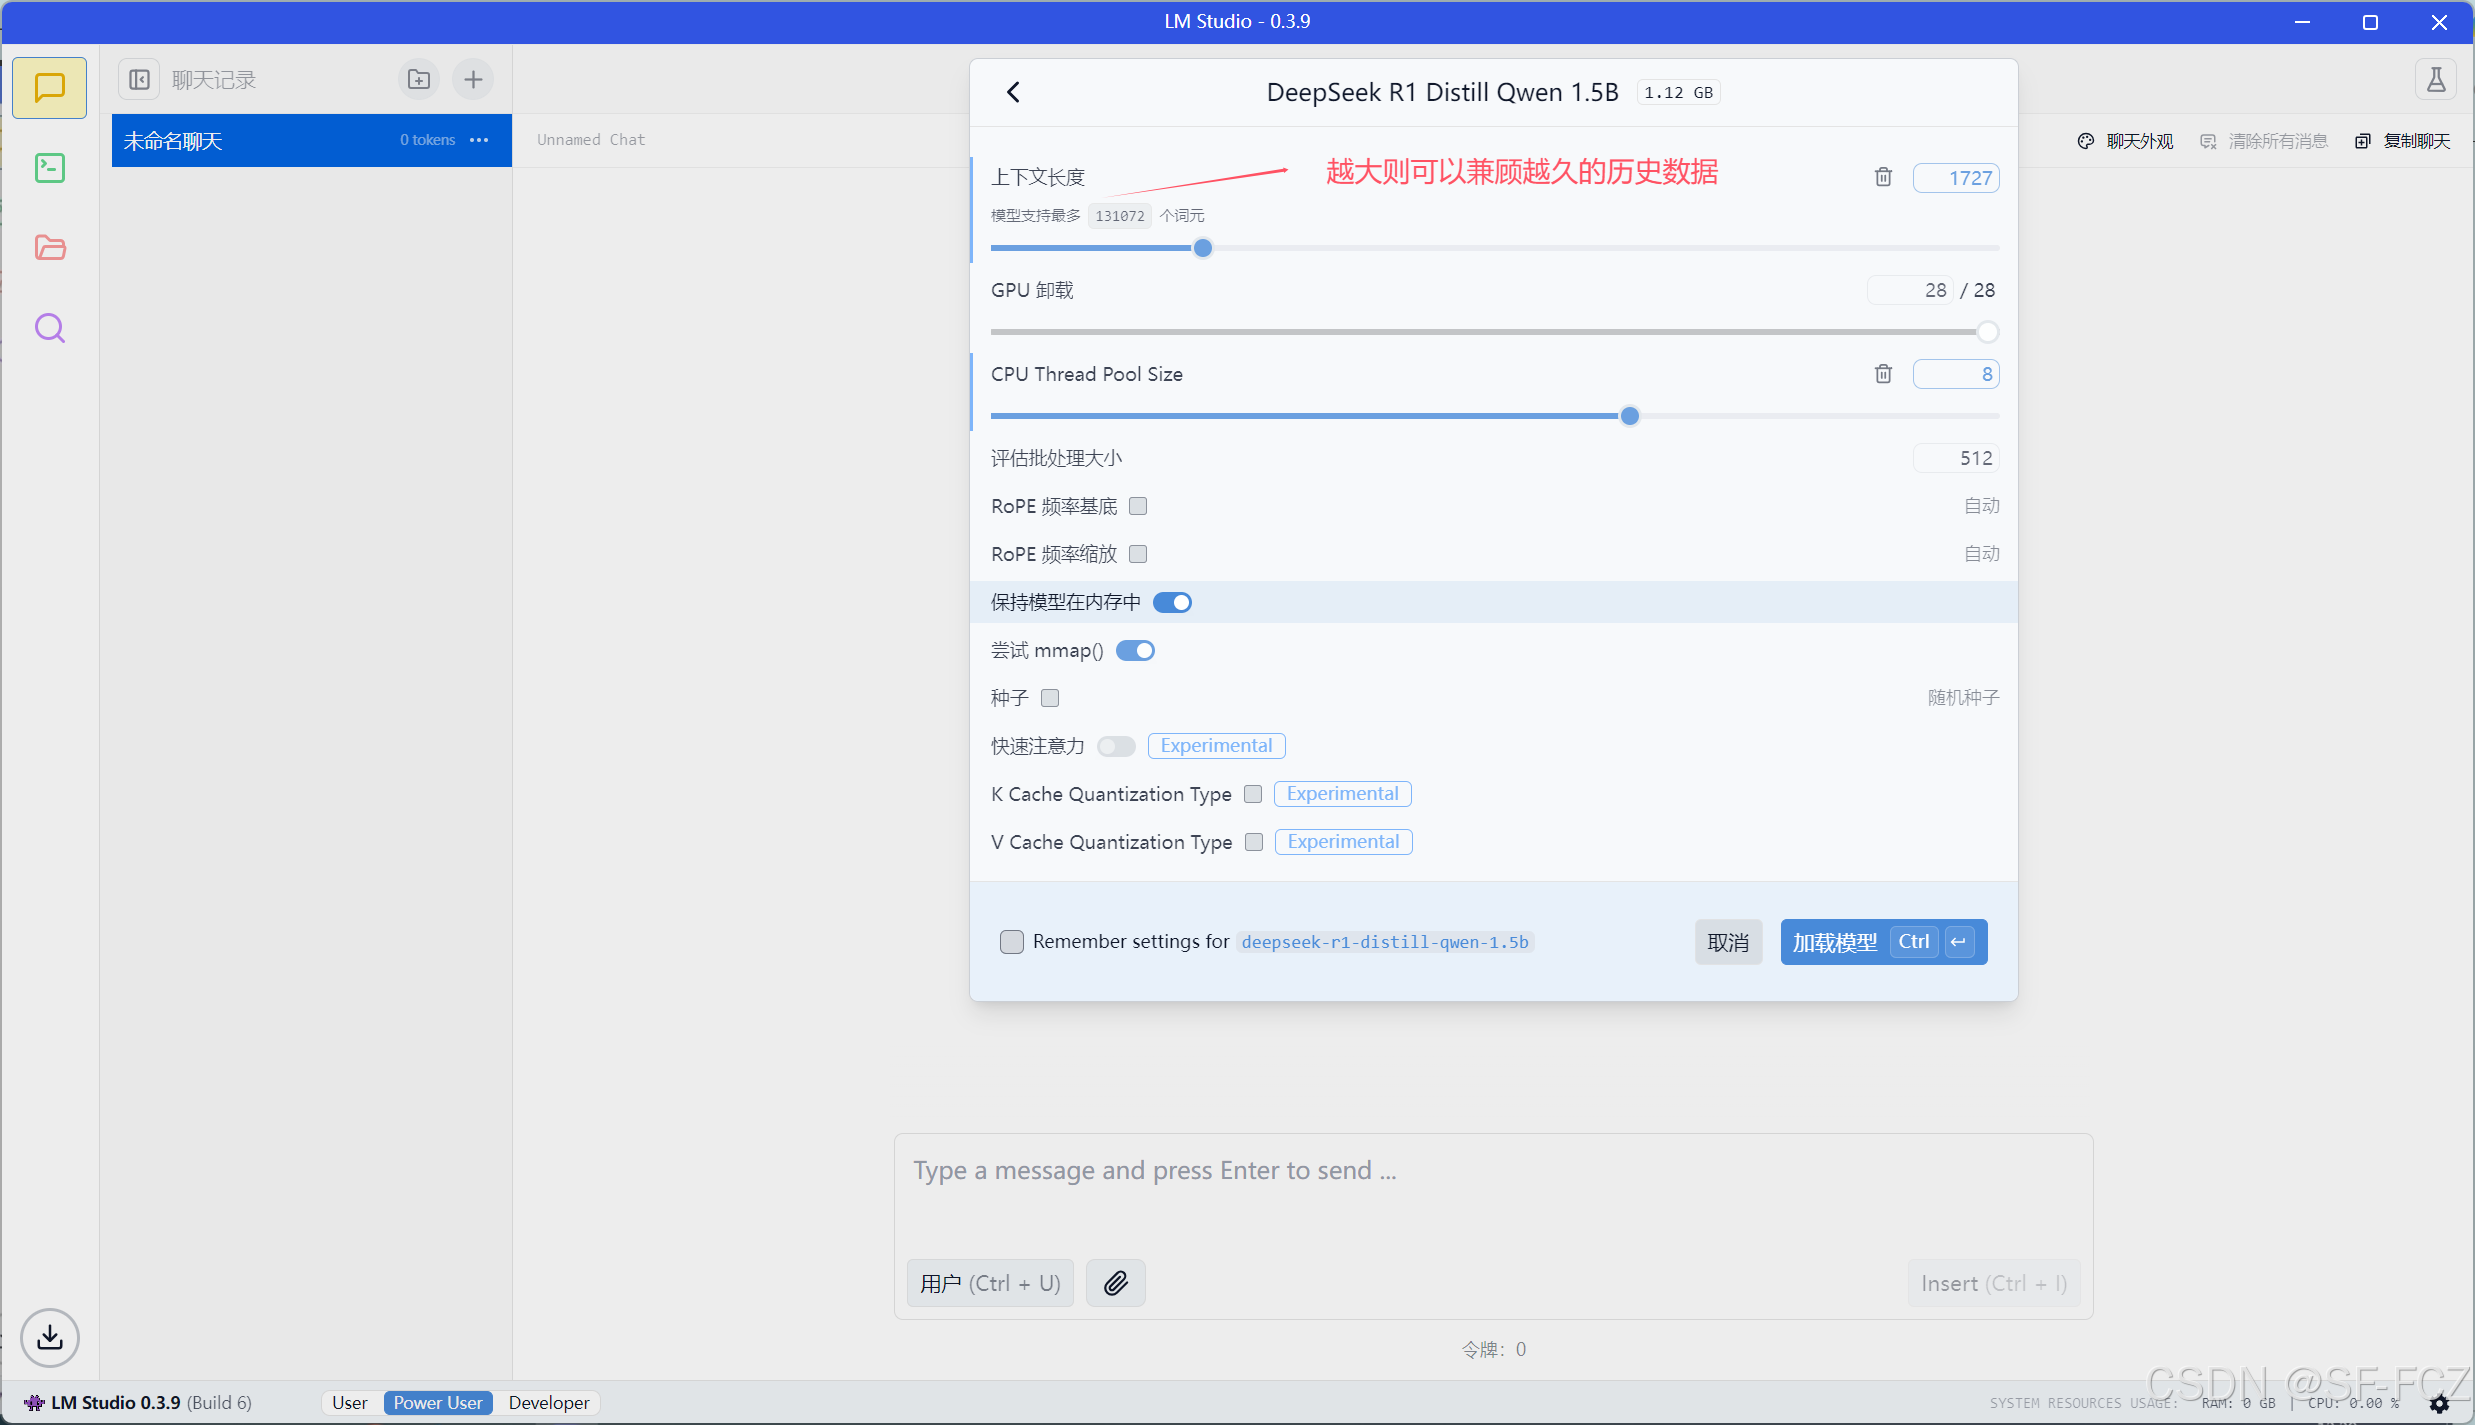The width and height of the screenshot is (2475, 1425).
Task: Open the downloads panel icon
Action: [49, 1337]
